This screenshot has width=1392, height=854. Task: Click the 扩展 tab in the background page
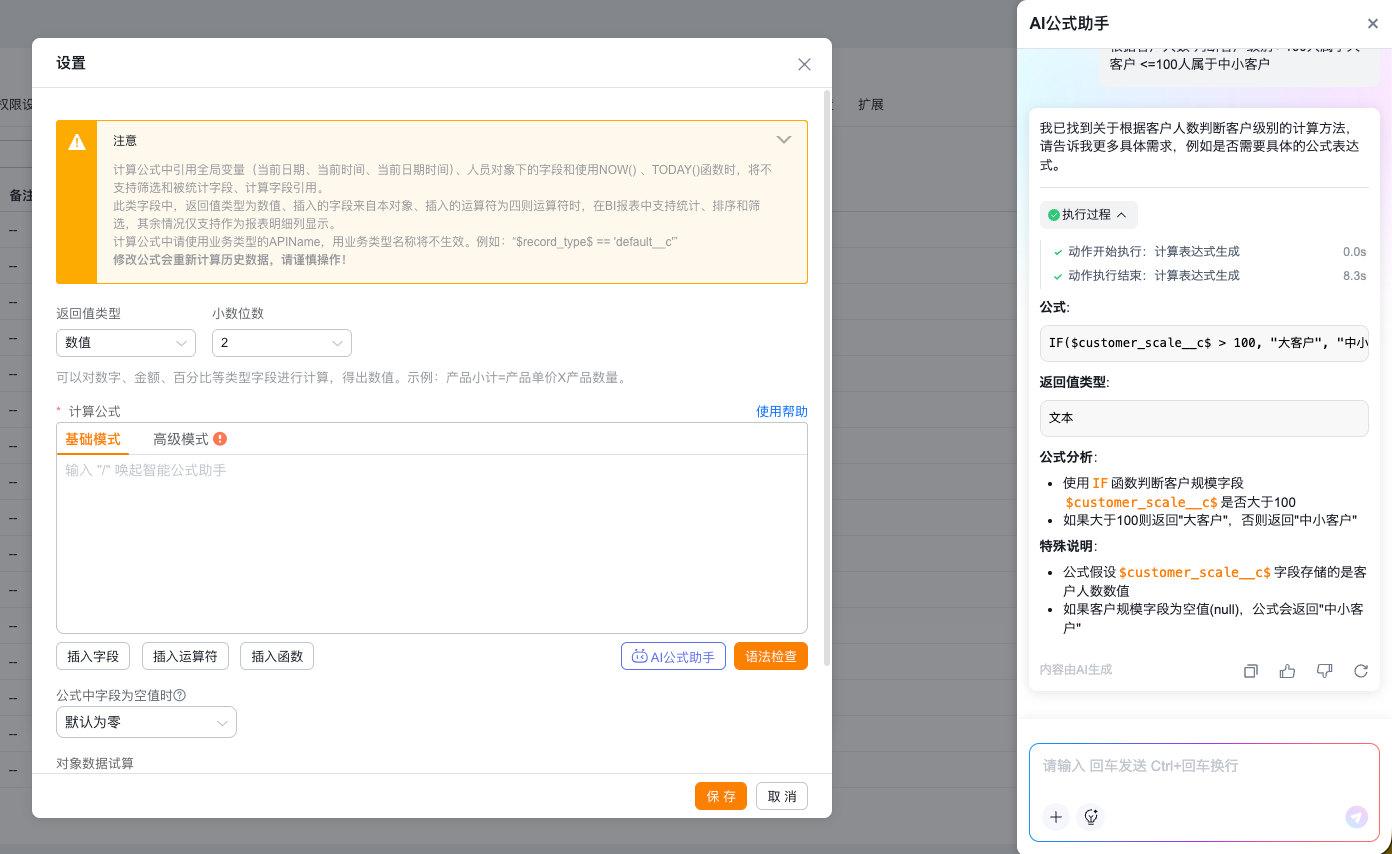[871, 104]
